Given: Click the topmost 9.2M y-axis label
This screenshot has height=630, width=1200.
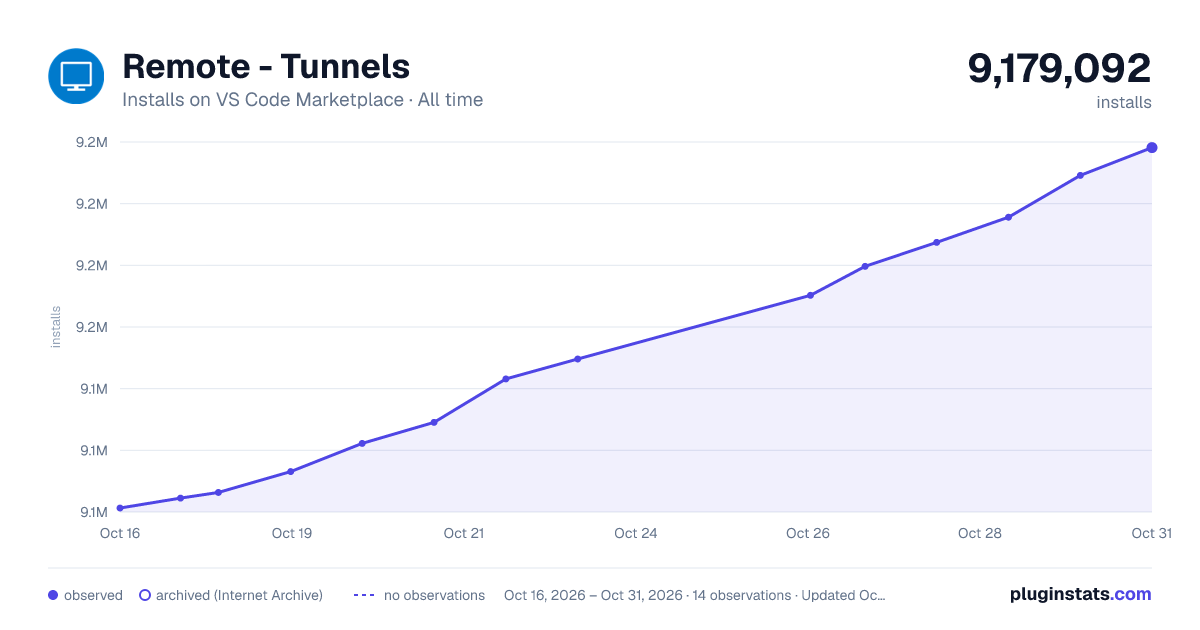Looking at the screenshot, I should pos(92,142).
